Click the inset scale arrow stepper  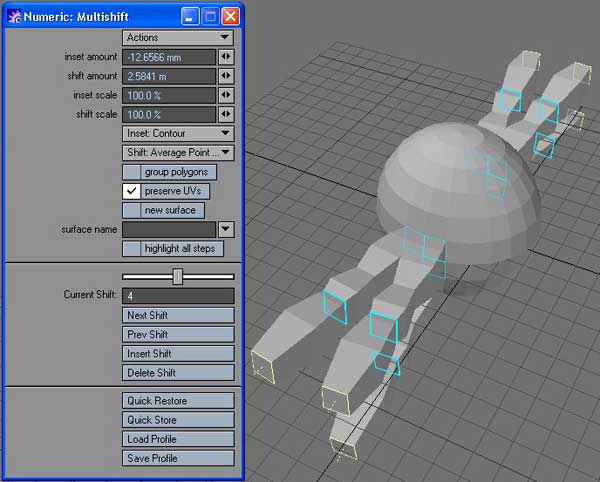click(226, 95)
